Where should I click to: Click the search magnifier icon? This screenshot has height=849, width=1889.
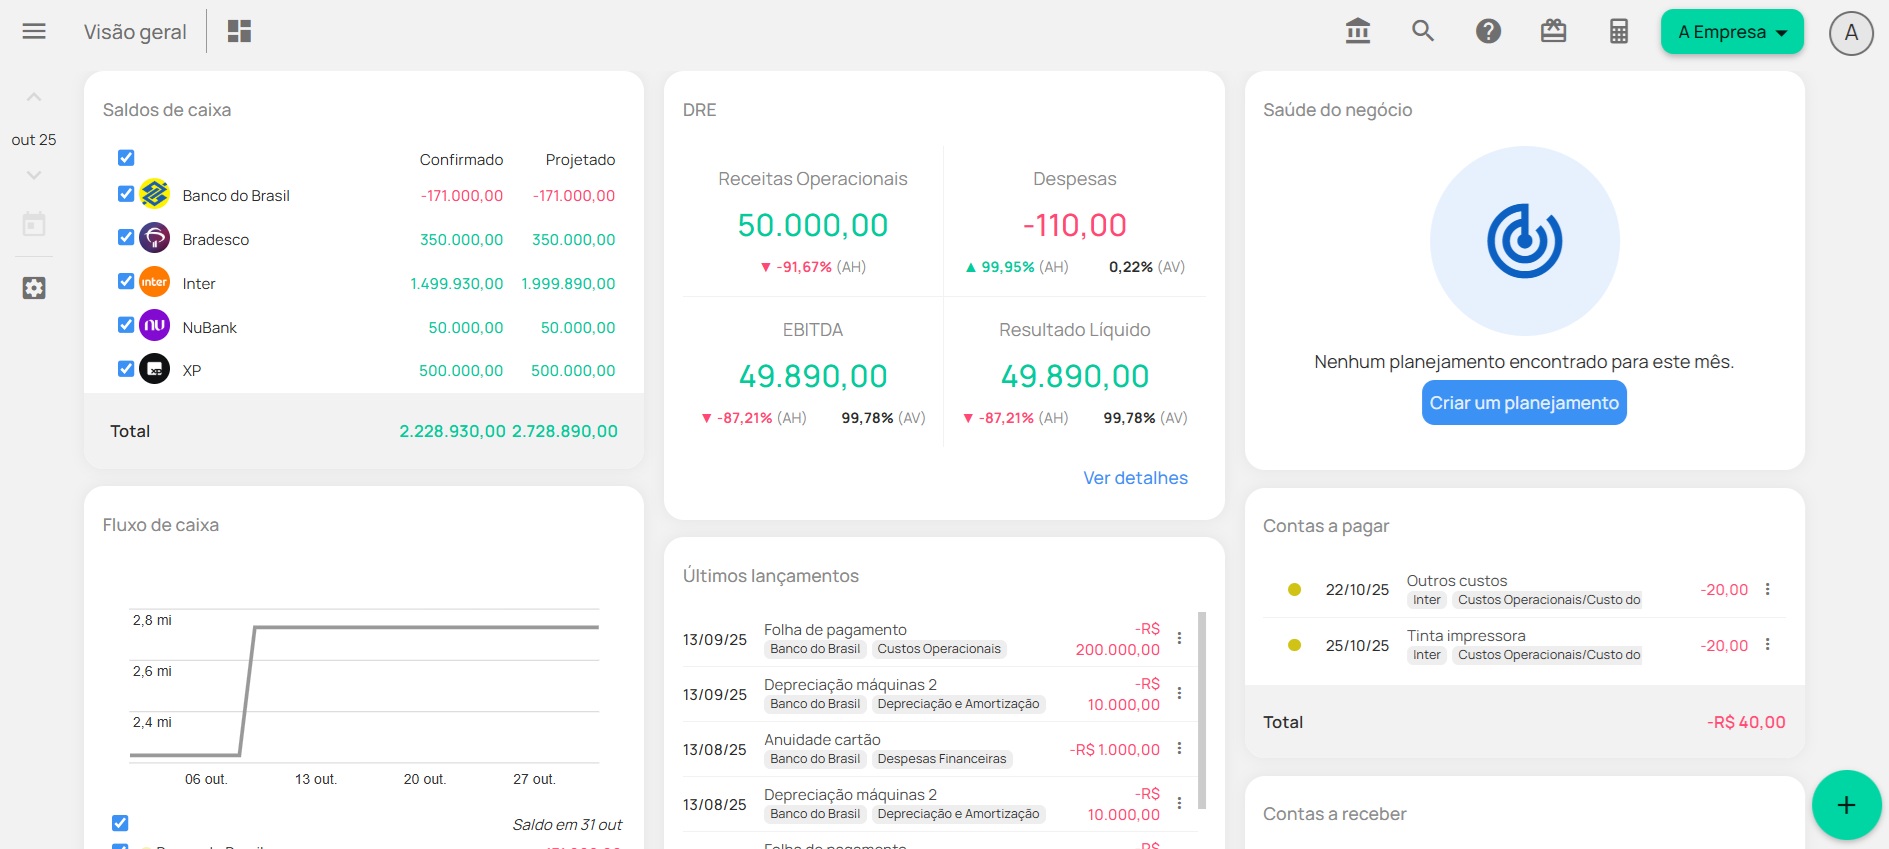(1423, 31)
